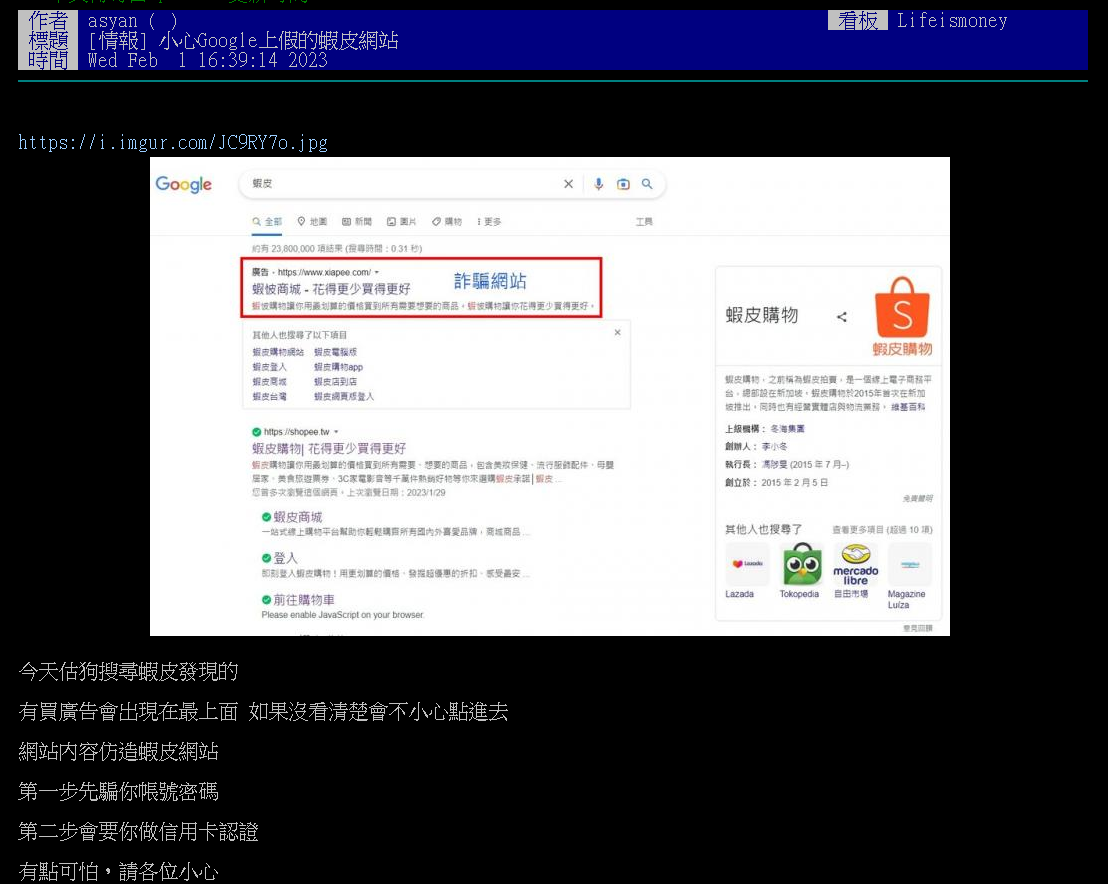This screenshot has height=884, width=1108.
Task: Click the magnifier search icon in search box
Action: point(647,184)
